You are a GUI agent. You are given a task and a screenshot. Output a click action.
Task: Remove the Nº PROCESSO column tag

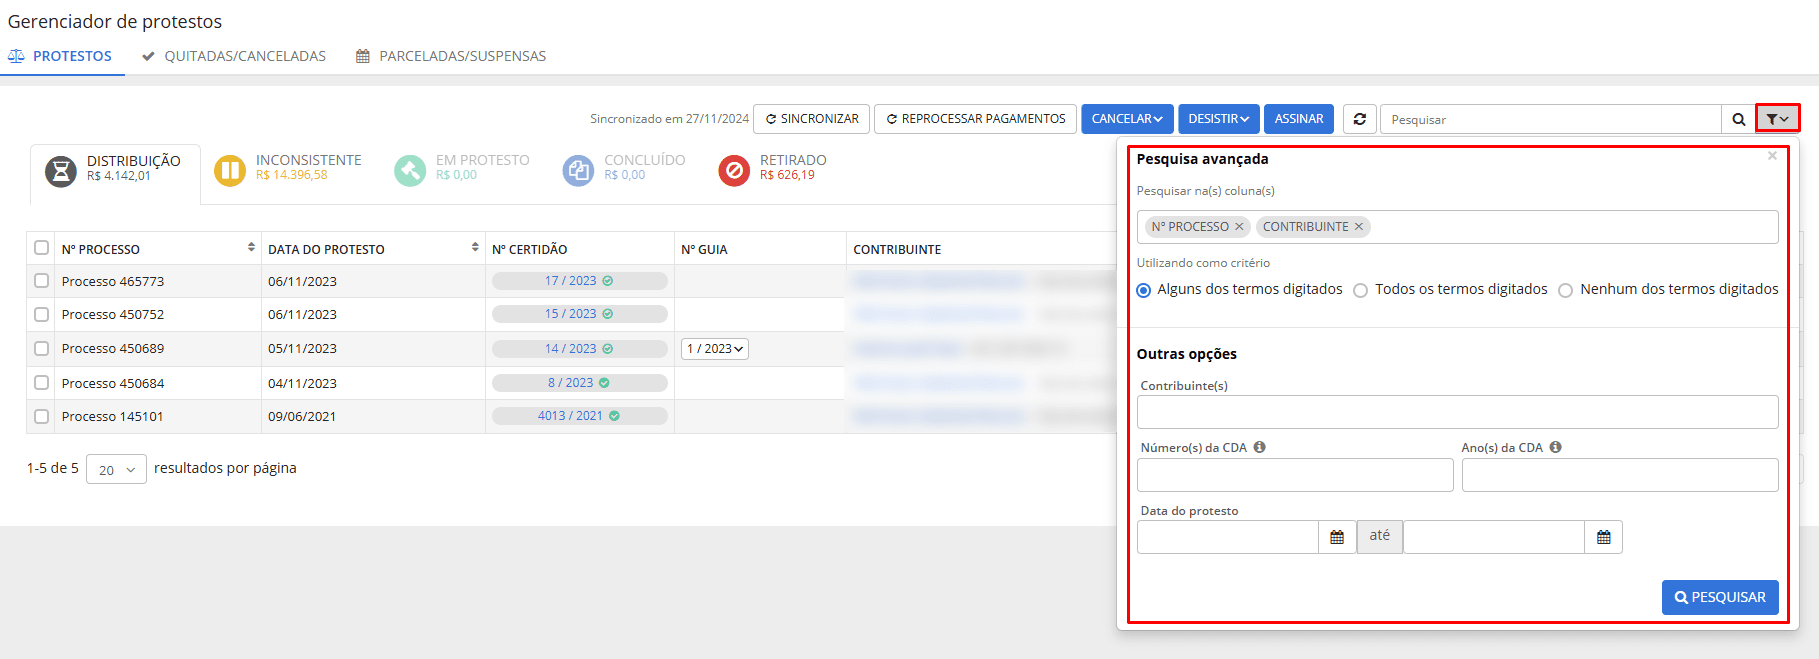pyautogui.click(x=1239, y=227)
